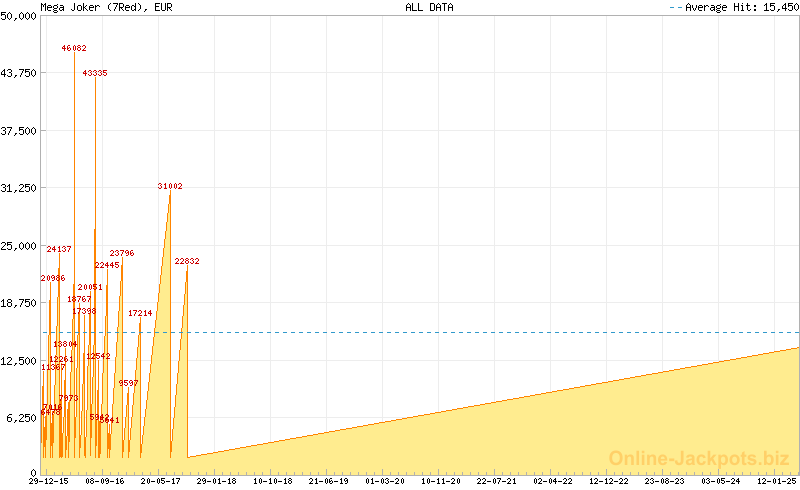
Task: Select the 43335 peak value label
Action: coord(95,73)
